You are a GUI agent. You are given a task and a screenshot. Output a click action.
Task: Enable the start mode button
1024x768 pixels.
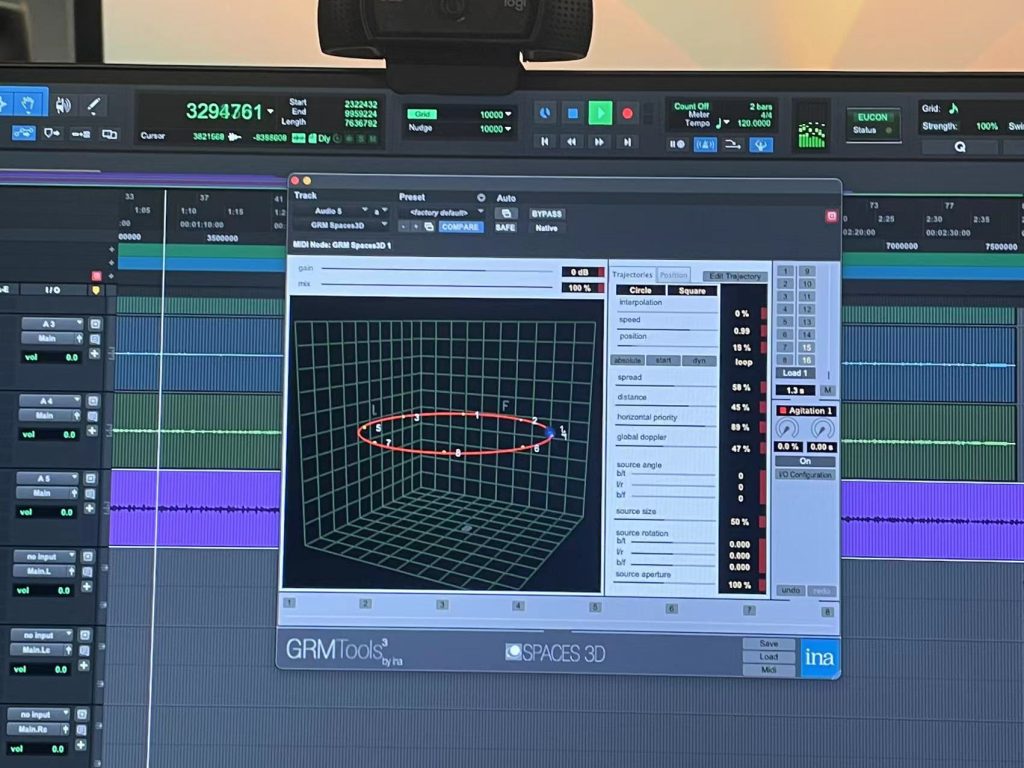663,360
